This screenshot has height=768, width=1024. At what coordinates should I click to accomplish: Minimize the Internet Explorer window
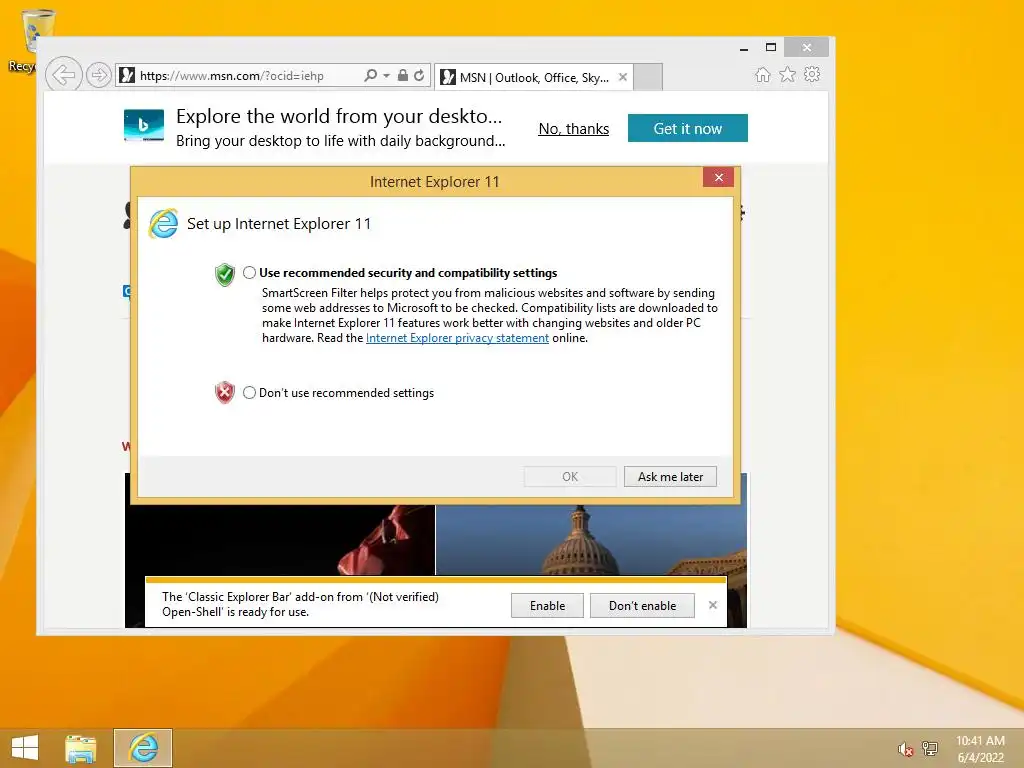coord(744,48)
